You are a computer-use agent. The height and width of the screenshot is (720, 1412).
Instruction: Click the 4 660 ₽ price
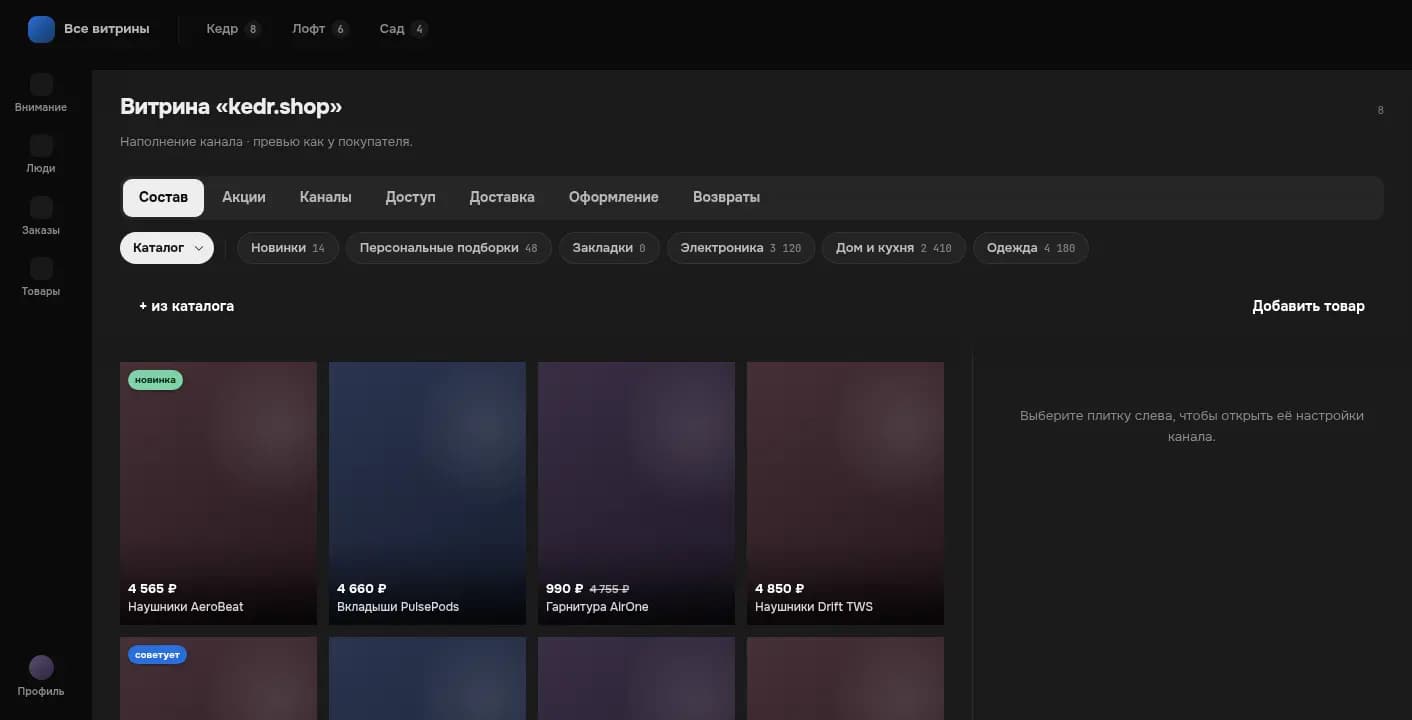tap(362, 589)
